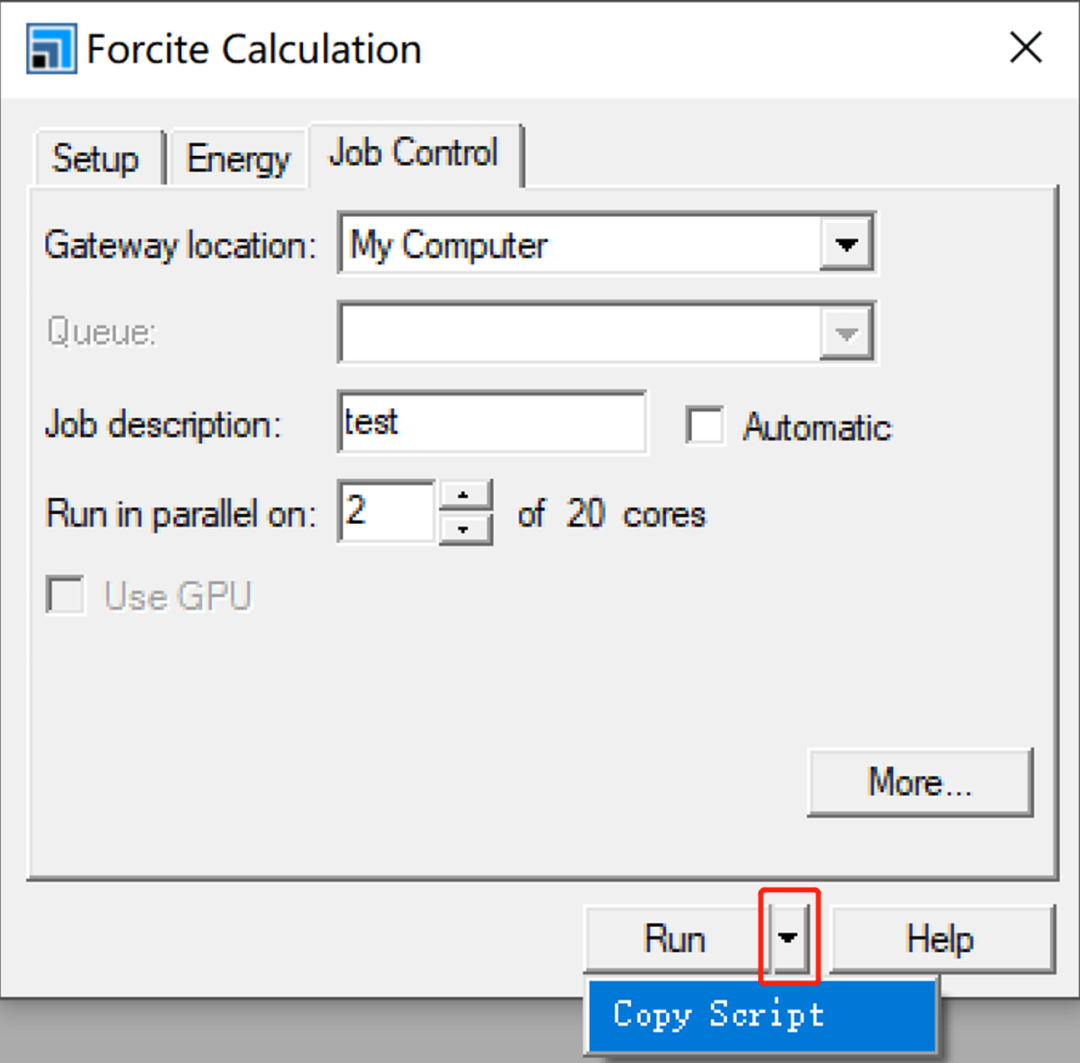
Task: Close the Forcite Calculation dialog
Action: pyautogui.click(x=1026, y=48)
